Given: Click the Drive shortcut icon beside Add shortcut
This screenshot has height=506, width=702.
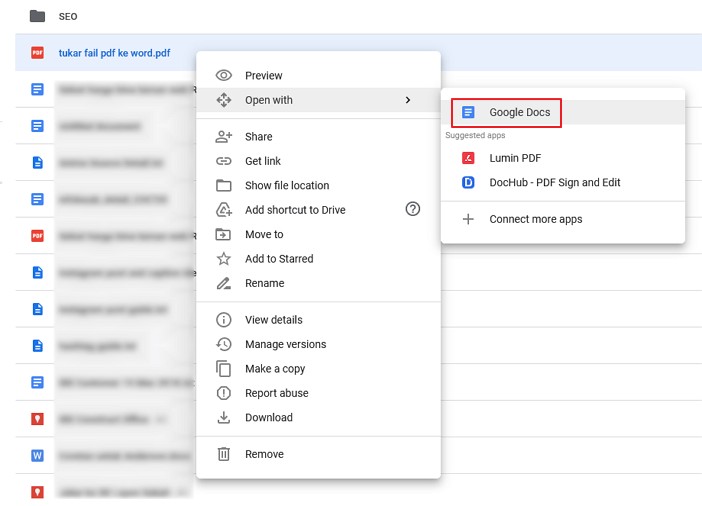Looking at the screenshot, I should pyautogui.click(x=223, y=210).
